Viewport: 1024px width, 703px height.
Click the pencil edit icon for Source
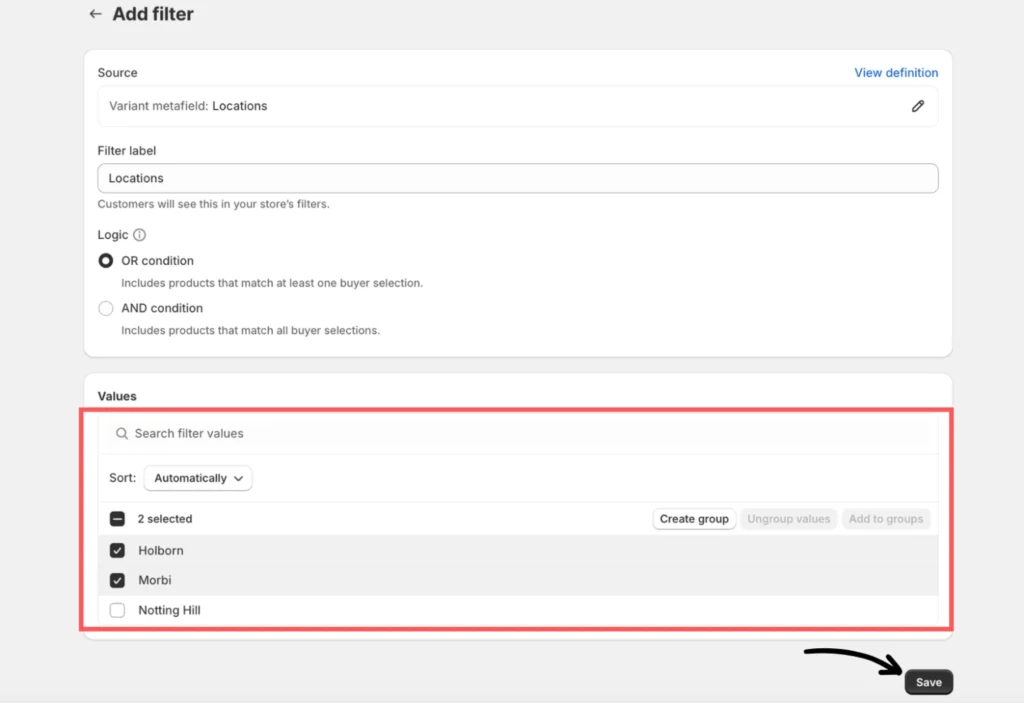click(917, 106)
